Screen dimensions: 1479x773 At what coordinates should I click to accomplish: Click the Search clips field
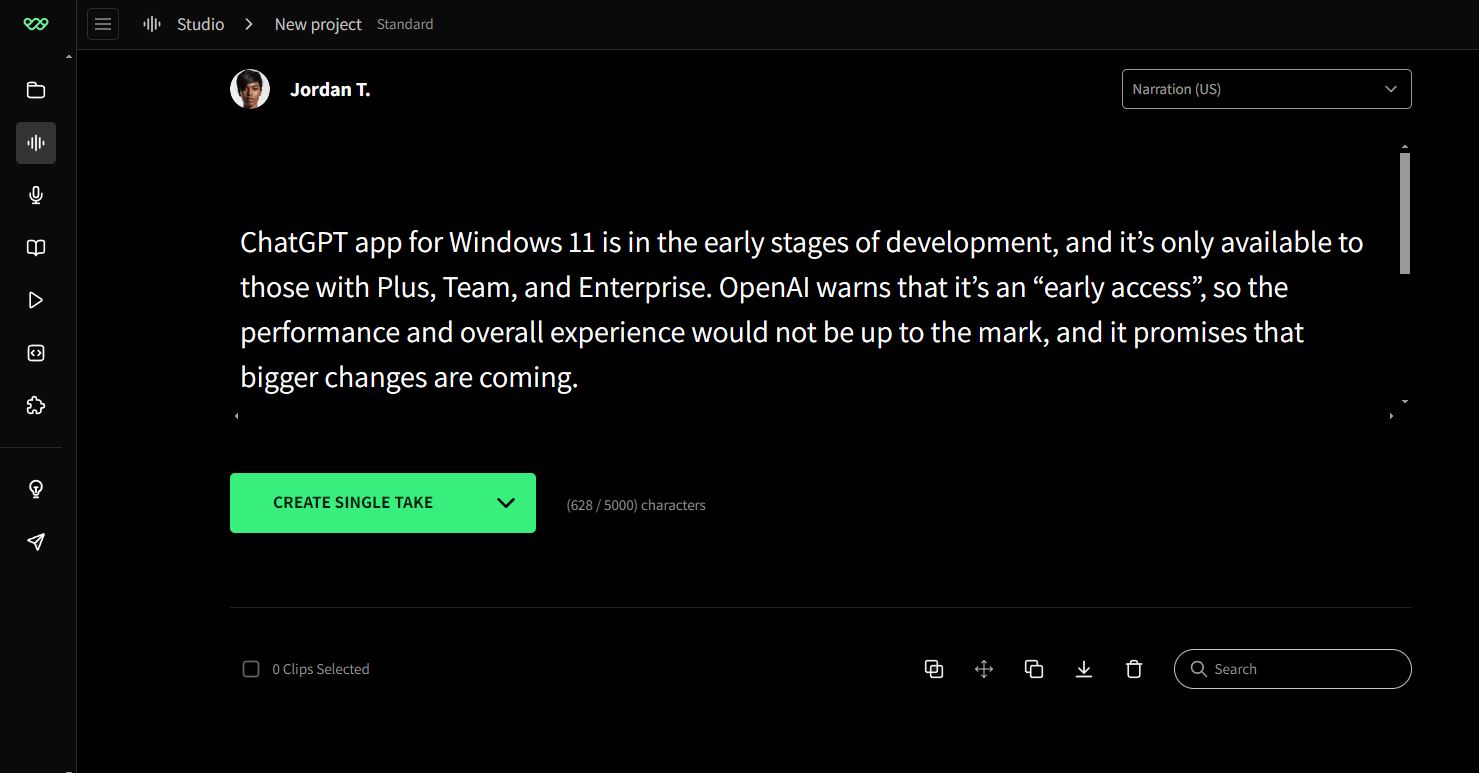(x=1293, y=669)
